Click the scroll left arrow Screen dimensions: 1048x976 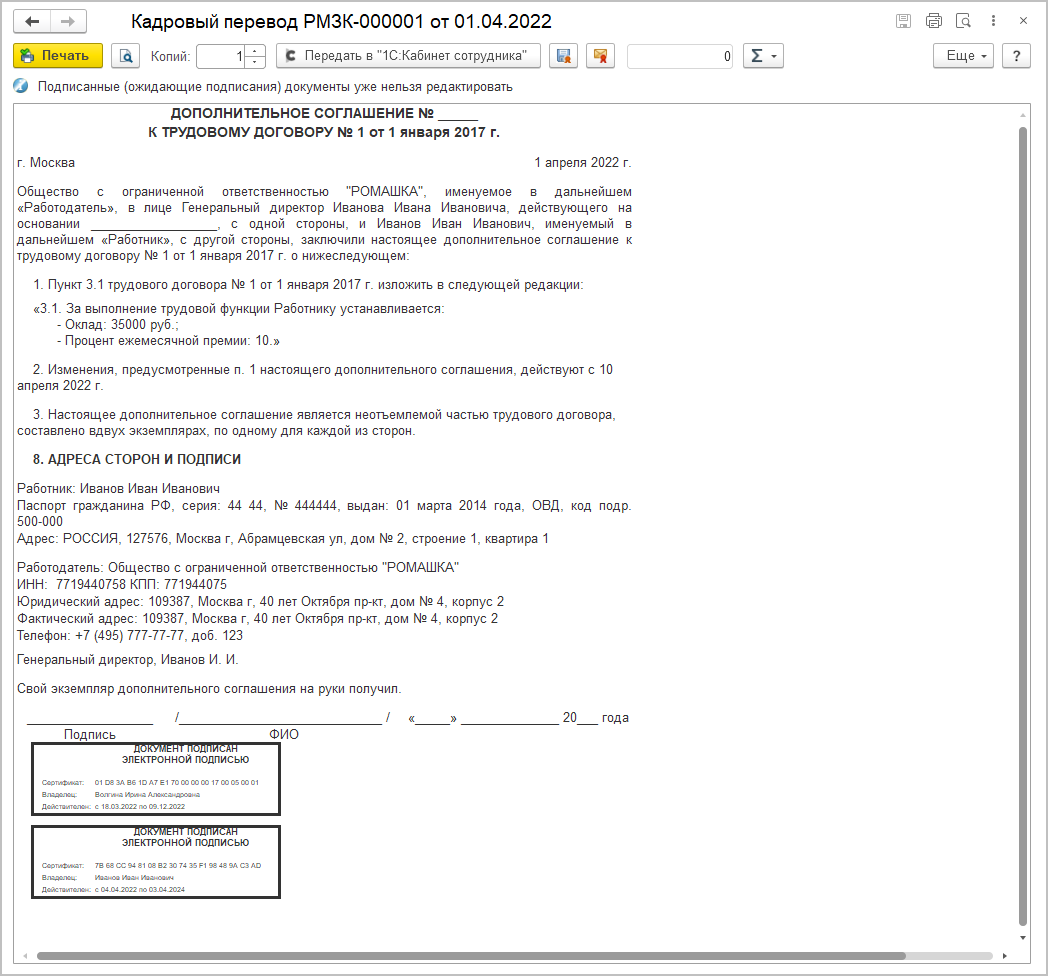[x=25, y=956]
